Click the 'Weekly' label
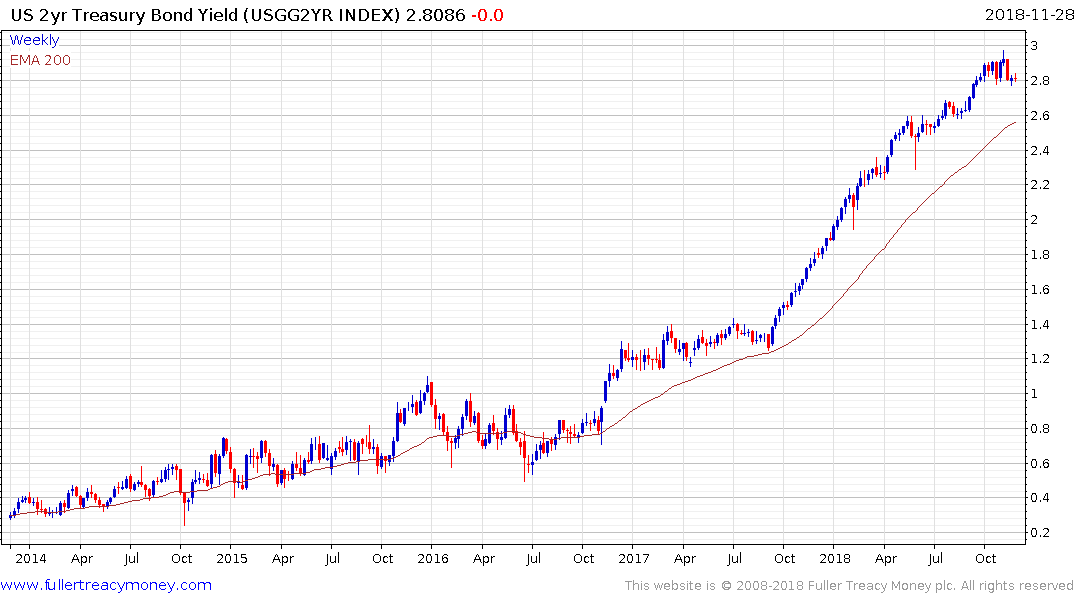 (x=34, y=40)
